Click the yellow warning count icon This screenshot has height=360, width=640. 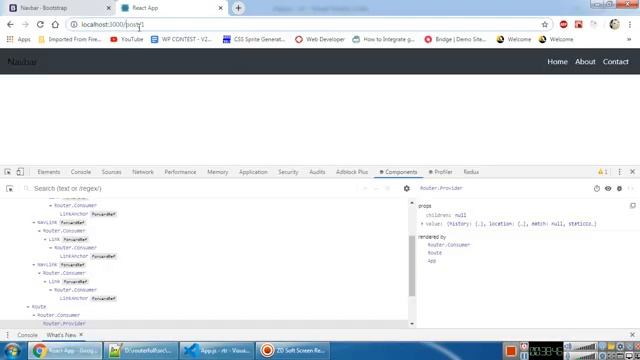tap(603, 172)
